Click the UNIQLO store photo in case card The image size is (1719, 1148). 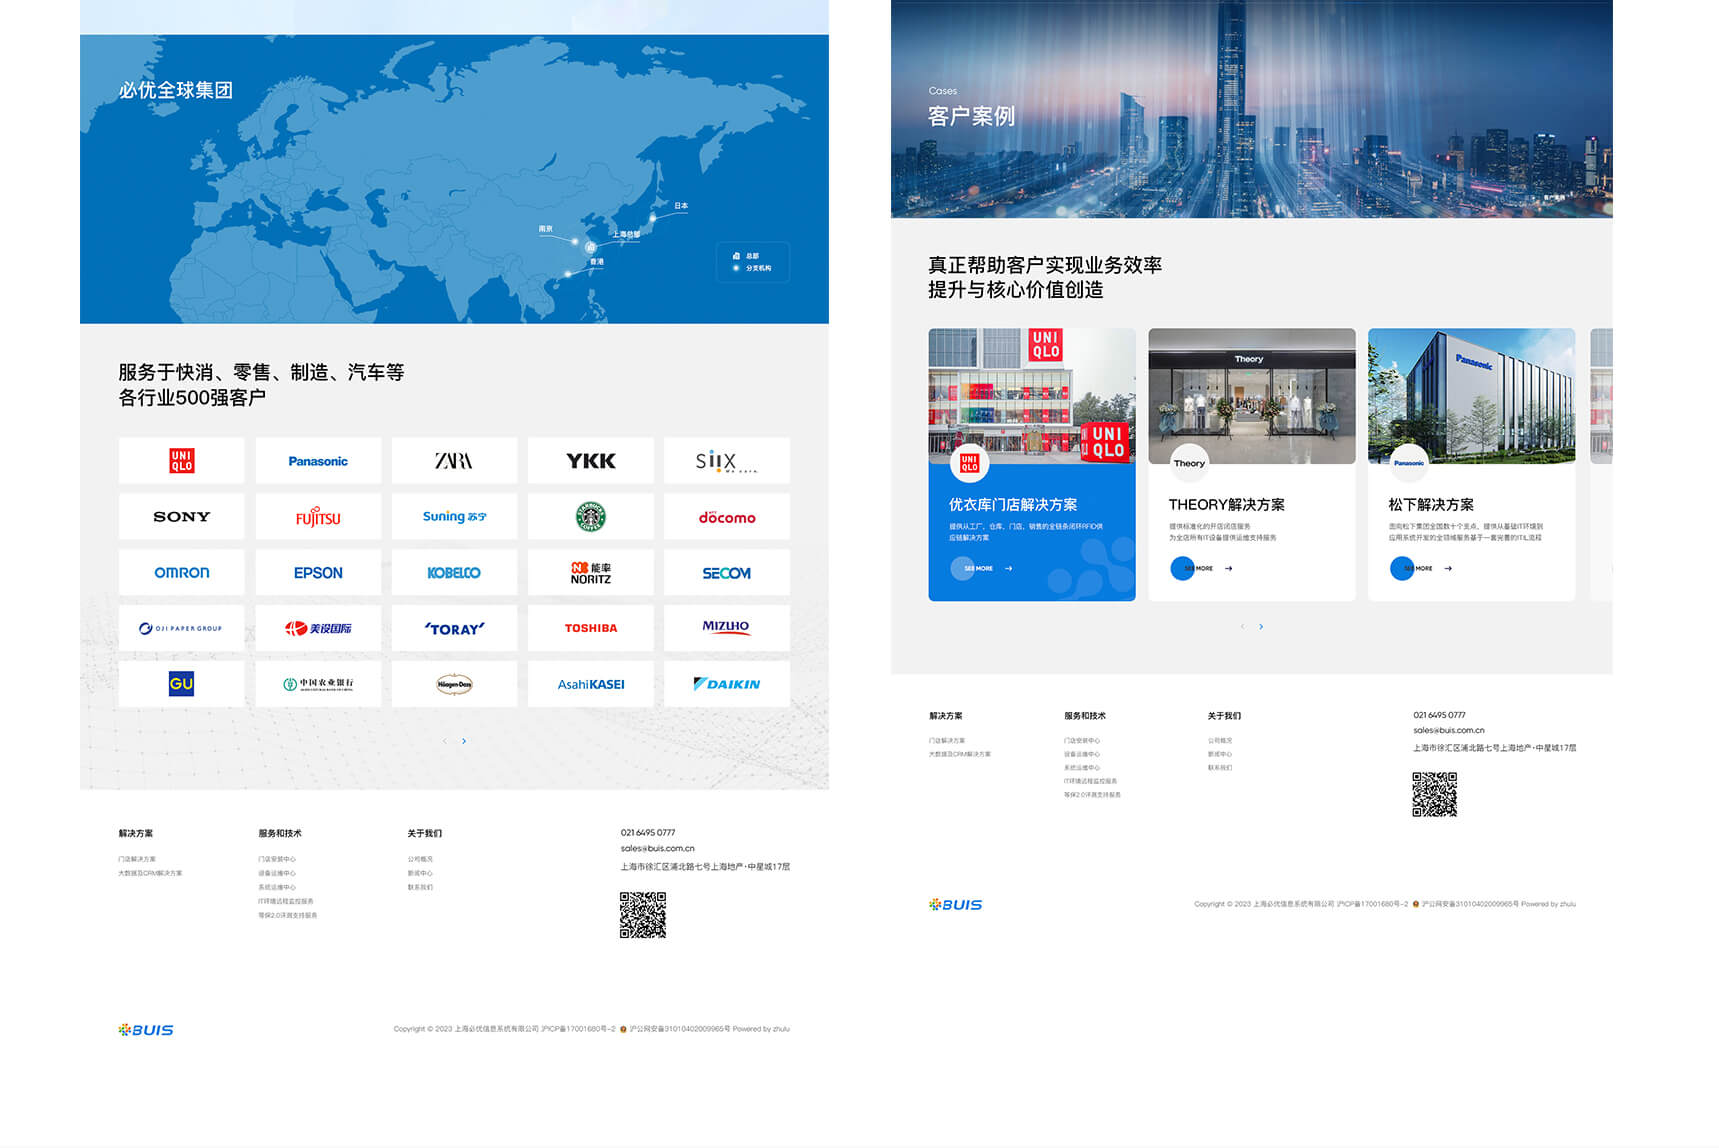click(1032, 396)
